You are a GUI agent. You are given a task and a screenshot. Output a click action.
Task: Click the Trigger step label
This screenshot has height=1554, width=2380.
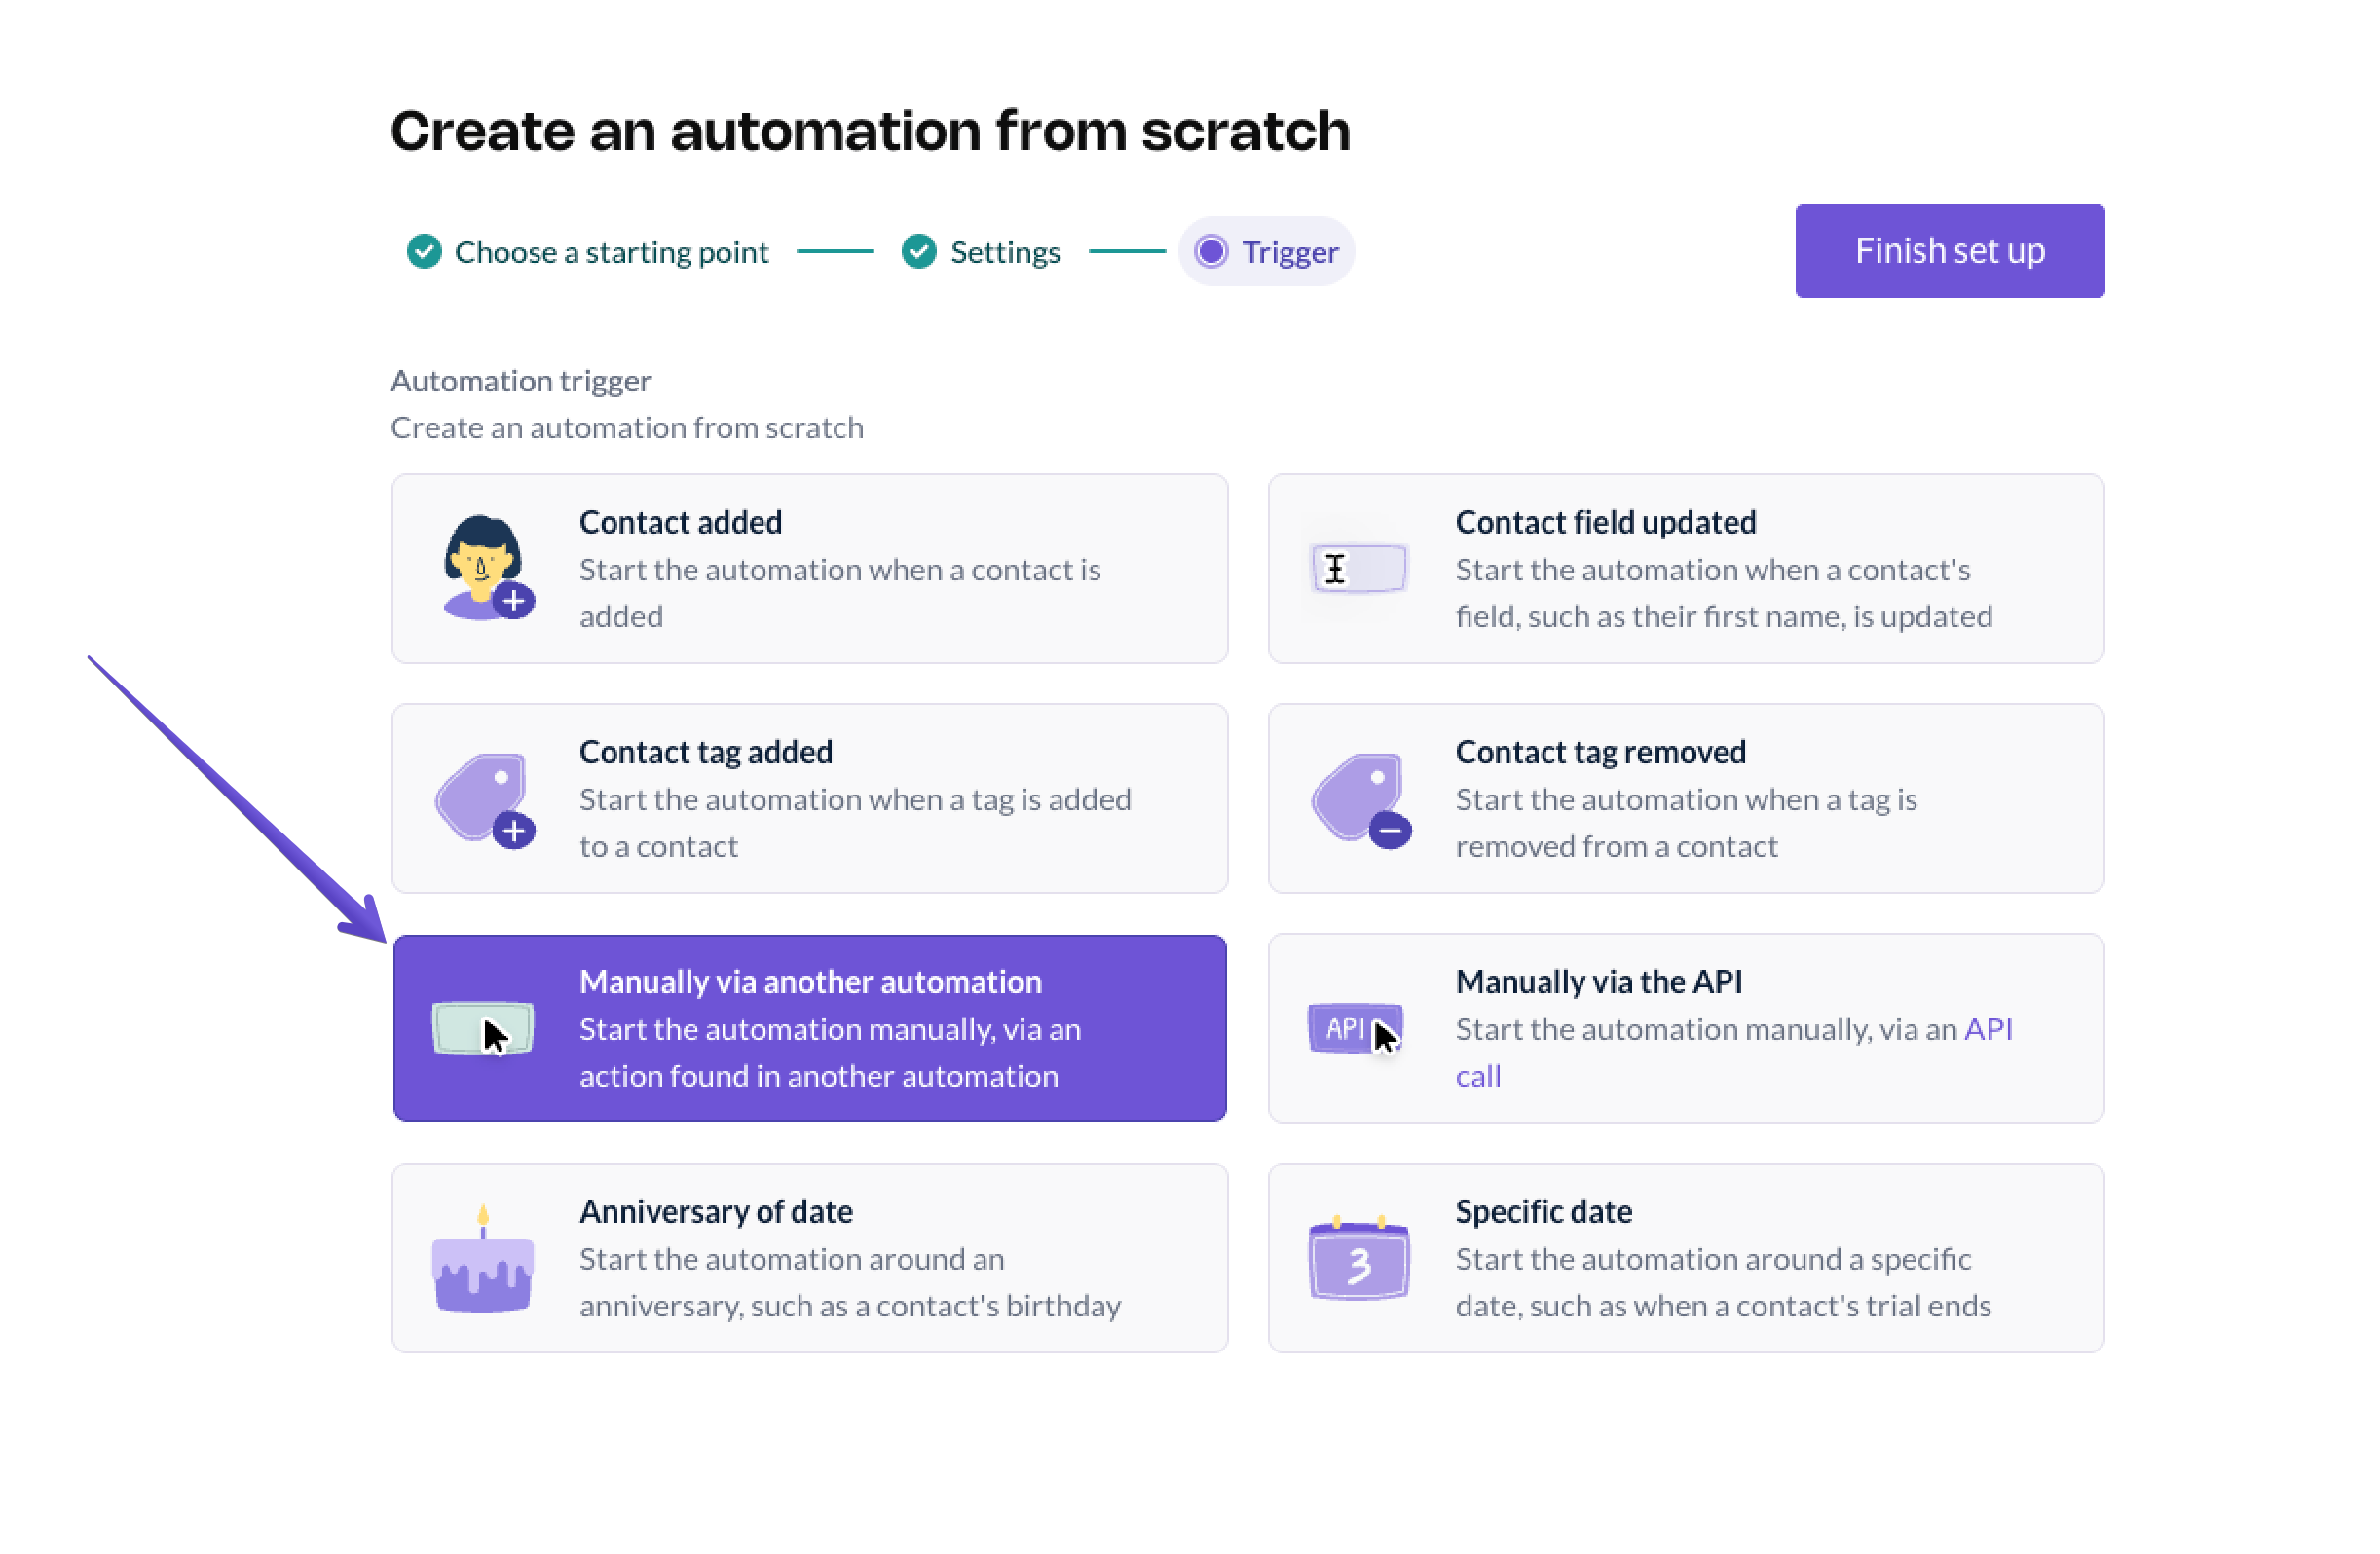(1290, 252)
